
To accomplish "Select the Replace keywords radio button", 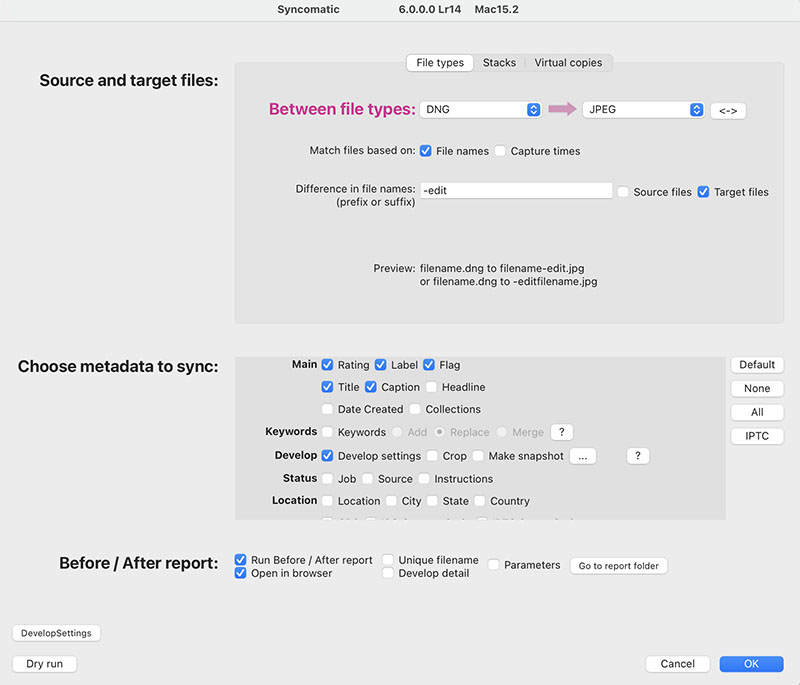I will (x=439, y=432).
